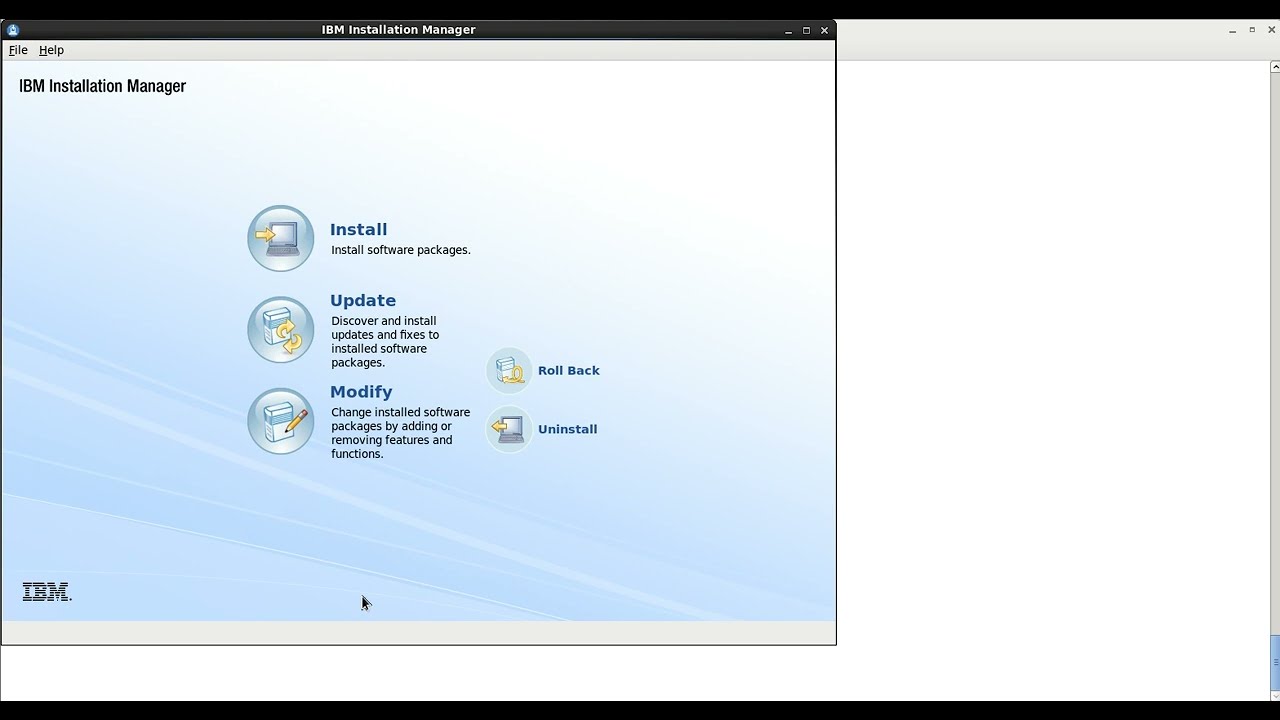Select the Uninstall link
The width and height of the screenshot is (1280, 720).
567,429
